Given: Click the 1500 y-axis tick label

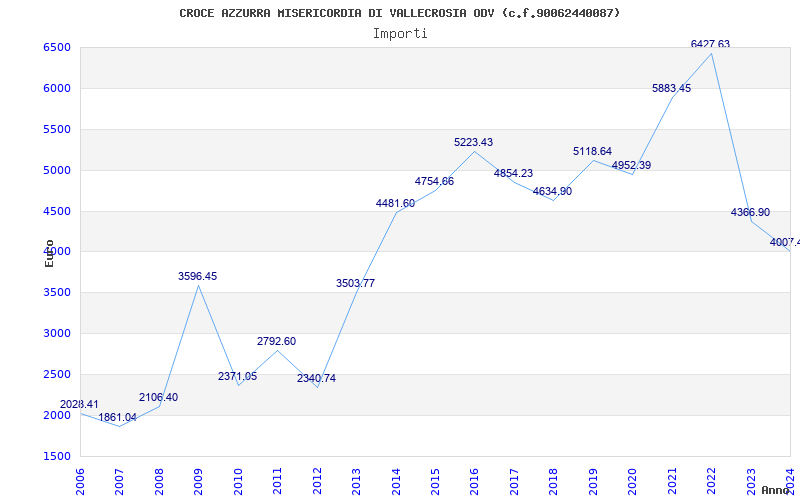Looking at the screenshot, I should pos(57,456).
